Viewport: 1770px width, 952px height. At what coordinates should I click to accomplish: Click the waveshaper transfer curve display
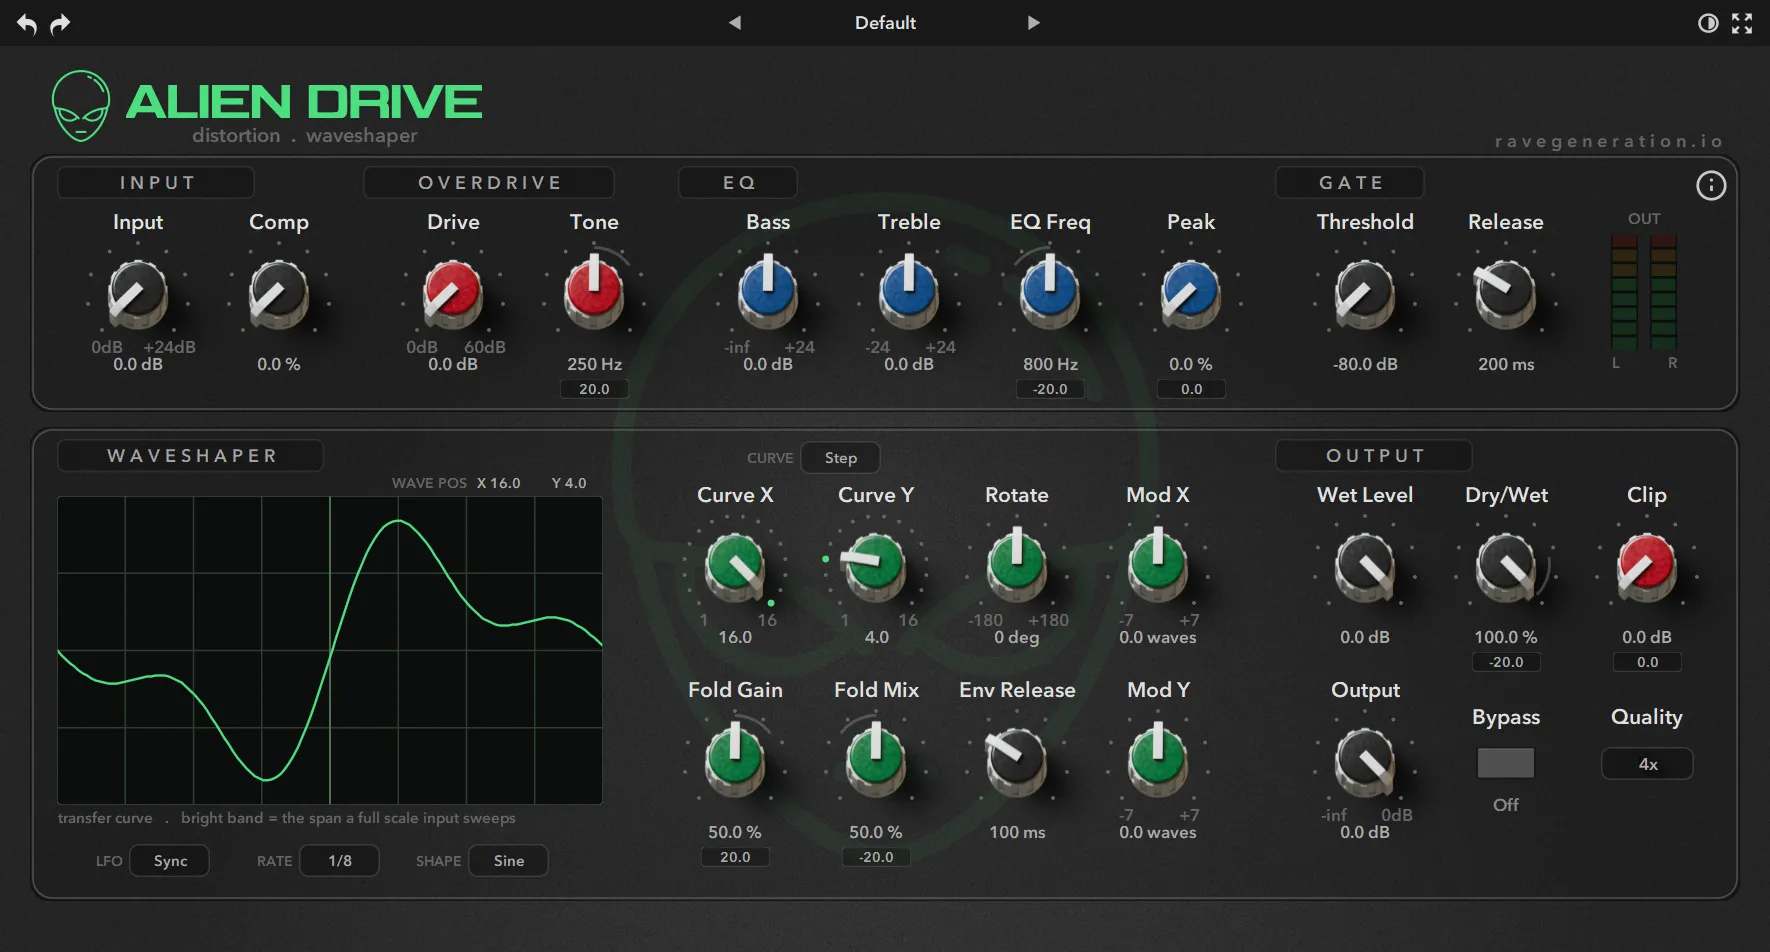pyautogui.click(x=330, y=650)
